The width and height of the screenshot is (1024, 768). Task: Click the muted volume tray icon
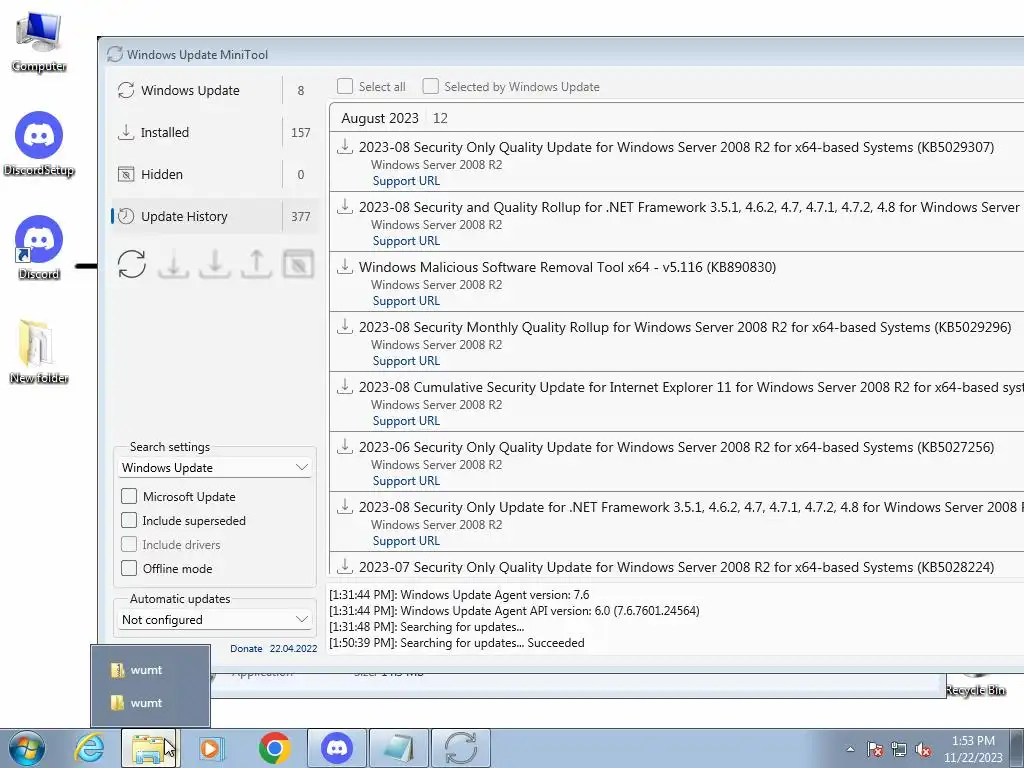[x=923, y=750]
